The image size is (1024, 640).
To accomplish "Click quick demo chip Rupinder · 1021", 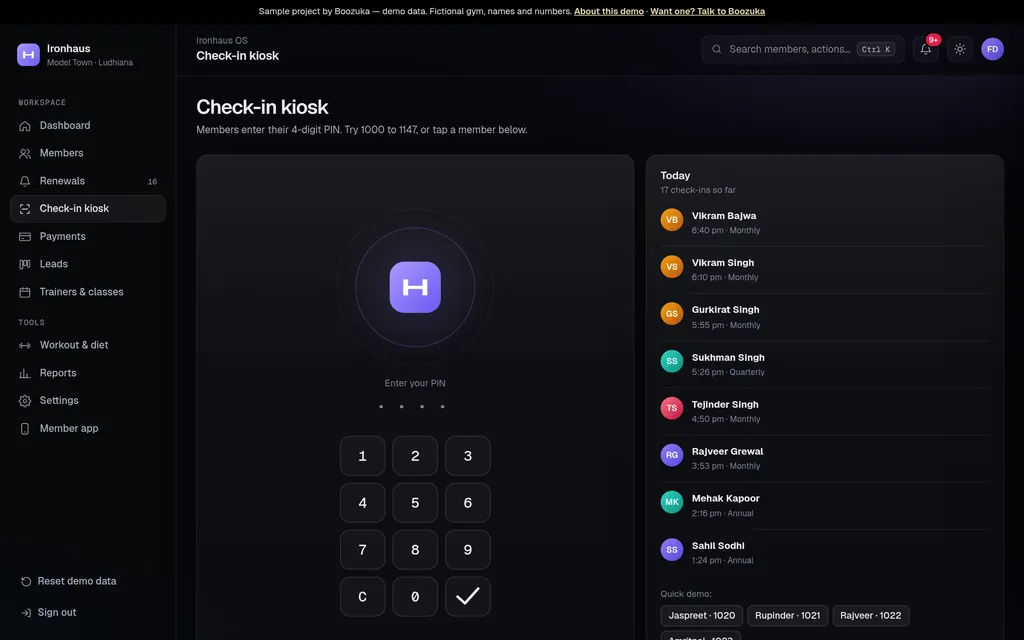I will 788,616.
